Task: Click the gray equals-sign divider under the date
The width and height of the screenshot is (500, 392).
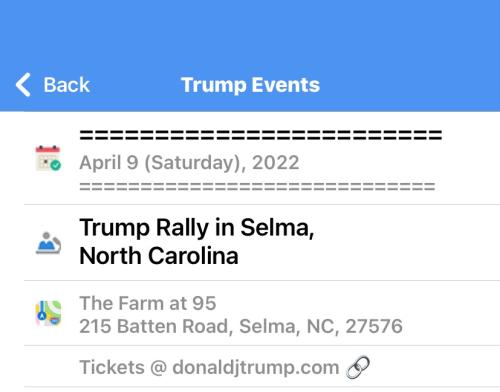Action: tap(257, 186)
